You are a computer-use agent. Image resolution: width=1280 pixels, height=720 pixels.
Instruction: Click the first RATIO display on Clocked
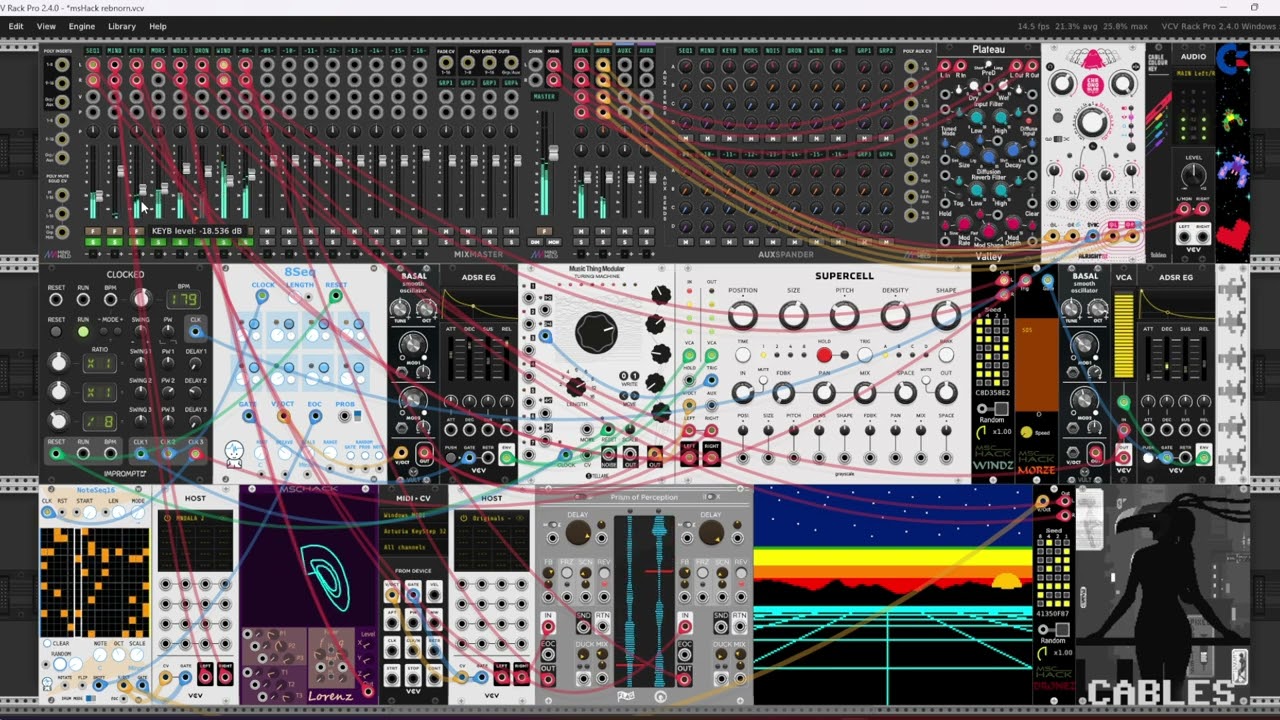coord(100,364)
